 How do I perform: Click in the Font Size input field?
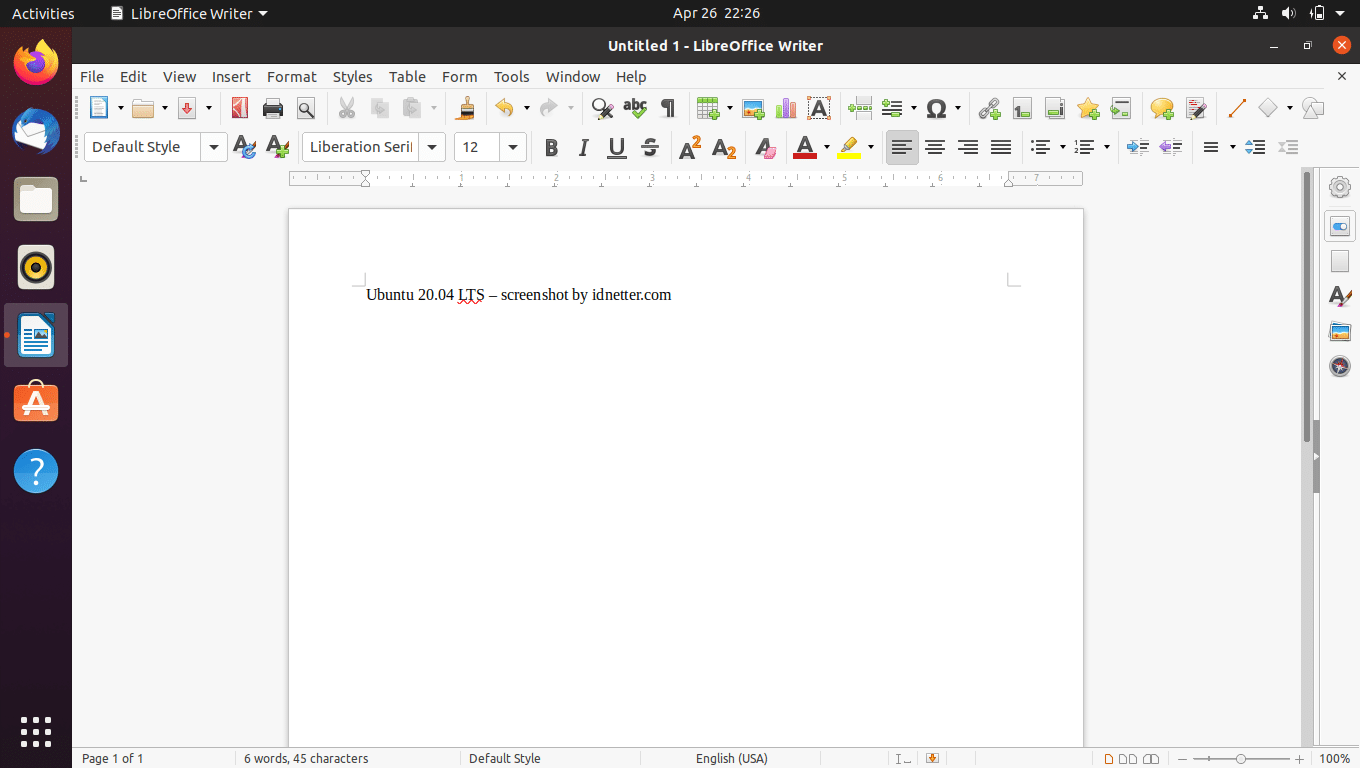(478, 147)
